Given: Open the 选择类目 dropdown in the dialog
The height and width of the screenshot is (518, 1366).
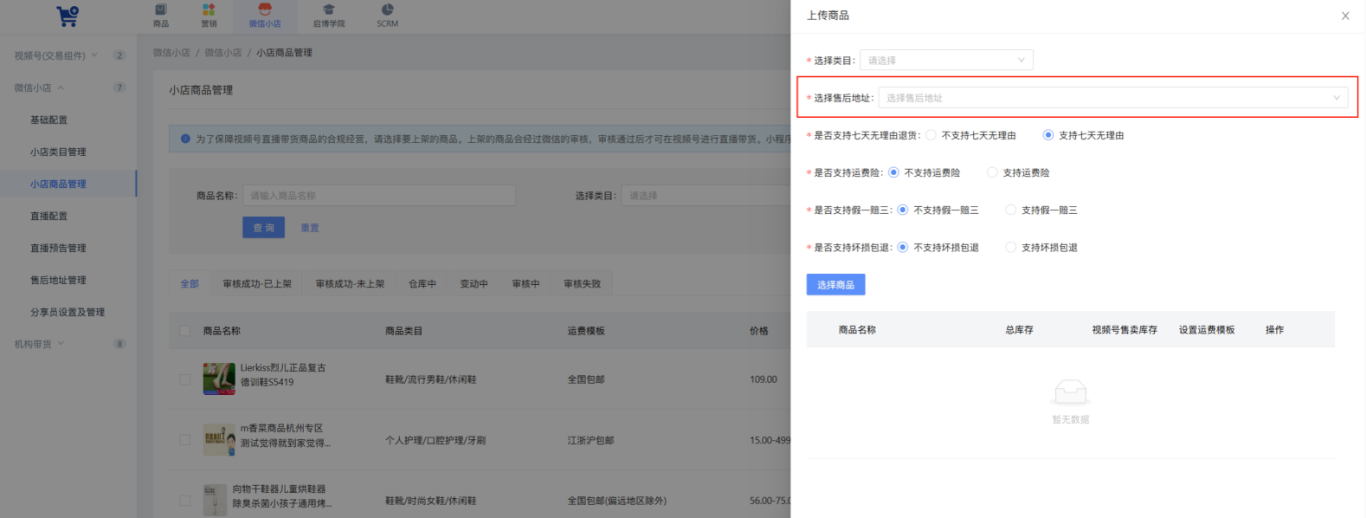Looking at the screenshot, I should point(946,60).
